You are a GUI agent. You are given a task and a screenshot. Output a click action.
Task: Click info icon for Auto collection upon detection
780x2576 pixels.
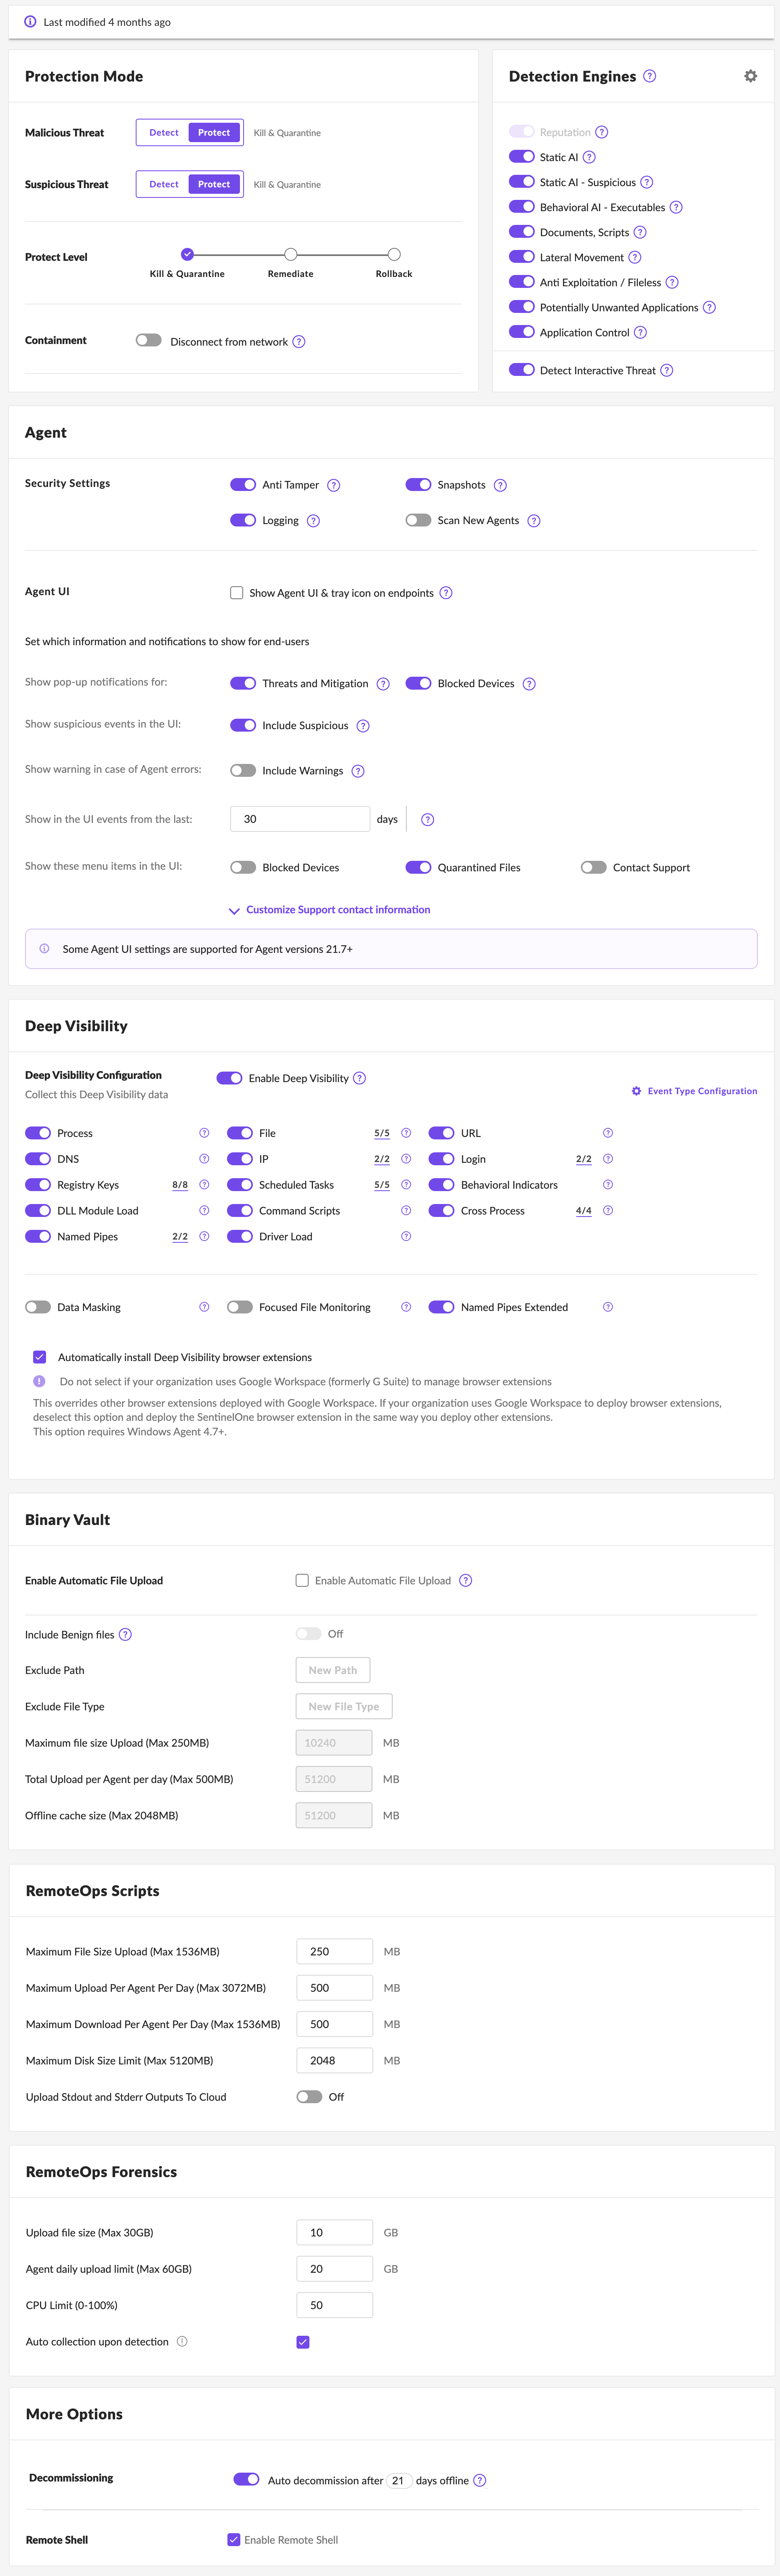[x=182, y=2341]
